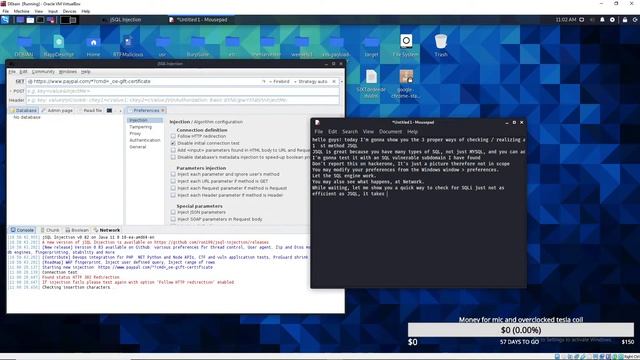Toggle Disable database's metadata injection checkbox
The image size is (640, 360).
173,157
